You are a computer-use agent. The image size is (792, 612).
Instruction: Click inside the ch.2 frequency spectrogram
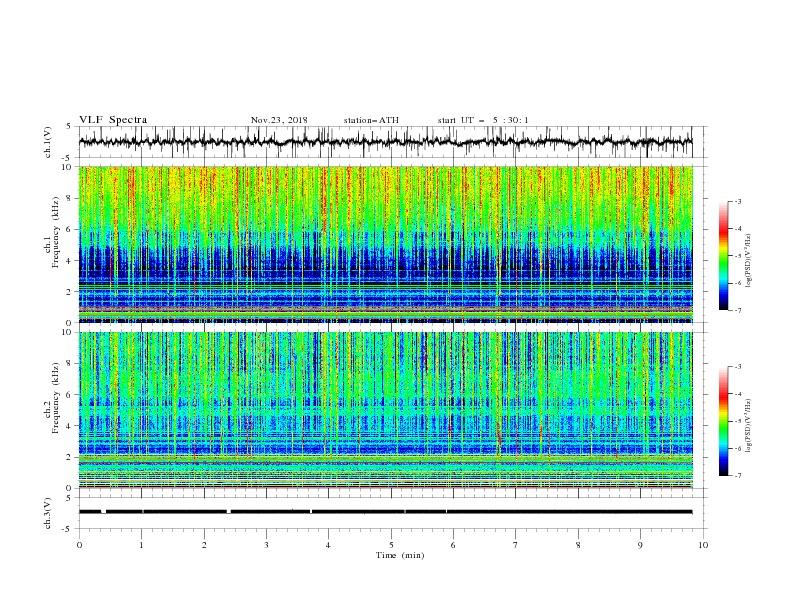386,410
